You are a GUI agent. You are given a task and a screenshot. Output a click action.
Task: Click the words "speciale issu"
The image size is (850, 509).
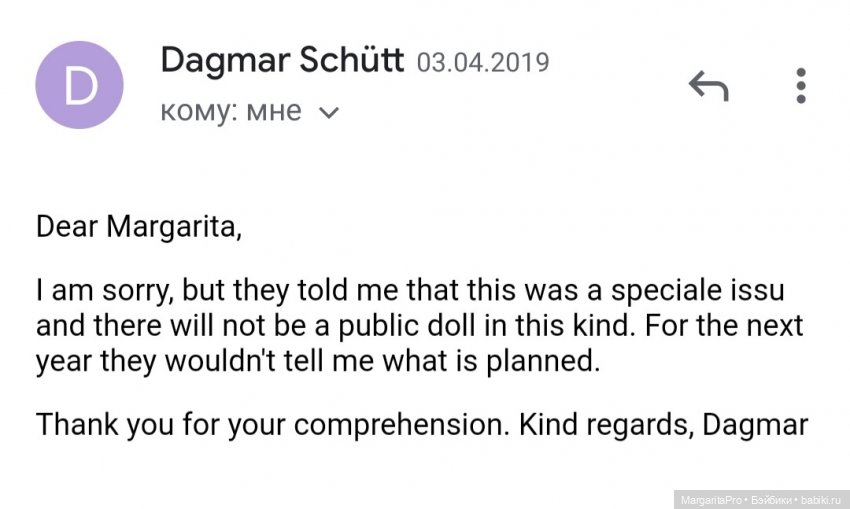click(712, 293)
